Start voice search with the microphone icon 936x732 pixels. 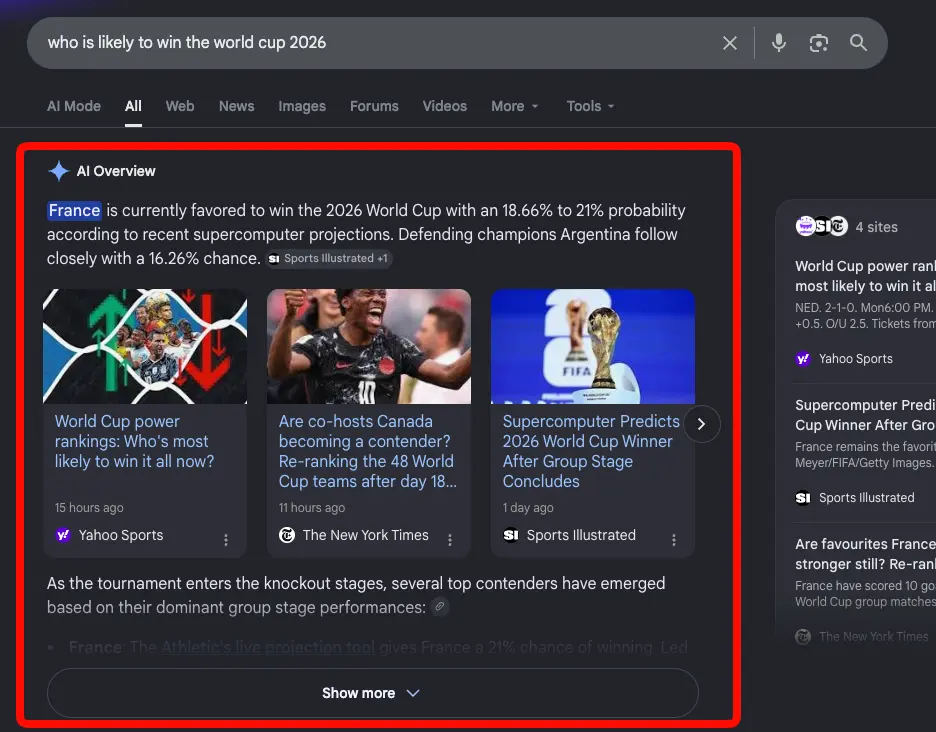coord(778,43)
